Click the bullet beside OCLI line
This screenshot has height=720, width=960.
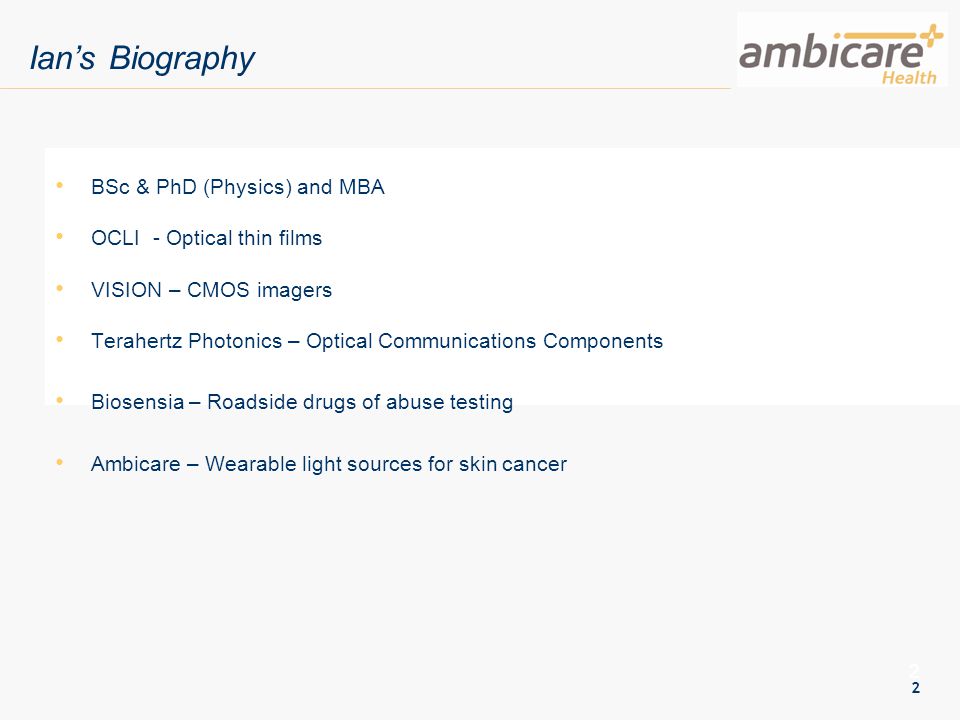coord(59,236)
